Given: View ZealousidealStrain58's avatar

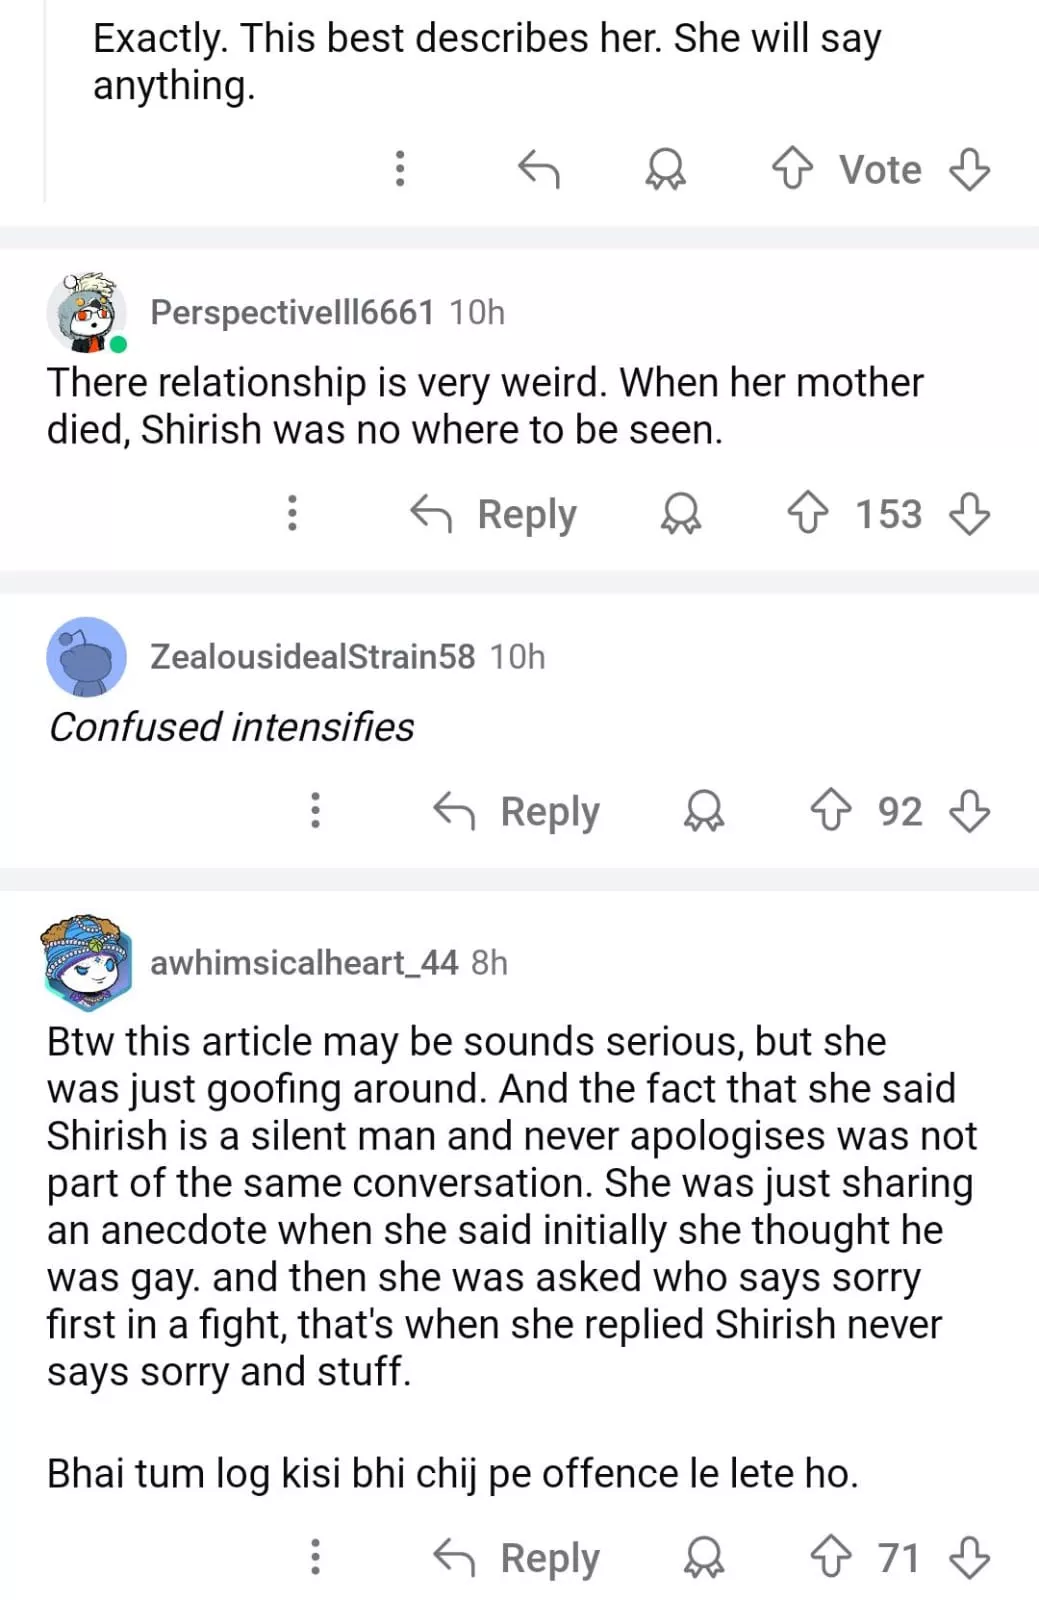Looking at the screenshot, I should coord(87,657).
